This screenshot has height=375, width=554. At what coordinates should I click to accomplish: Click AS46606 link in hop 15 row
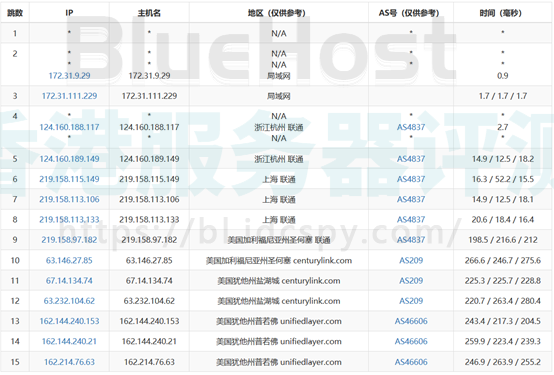pyautogui.click(x=411, y=362)
